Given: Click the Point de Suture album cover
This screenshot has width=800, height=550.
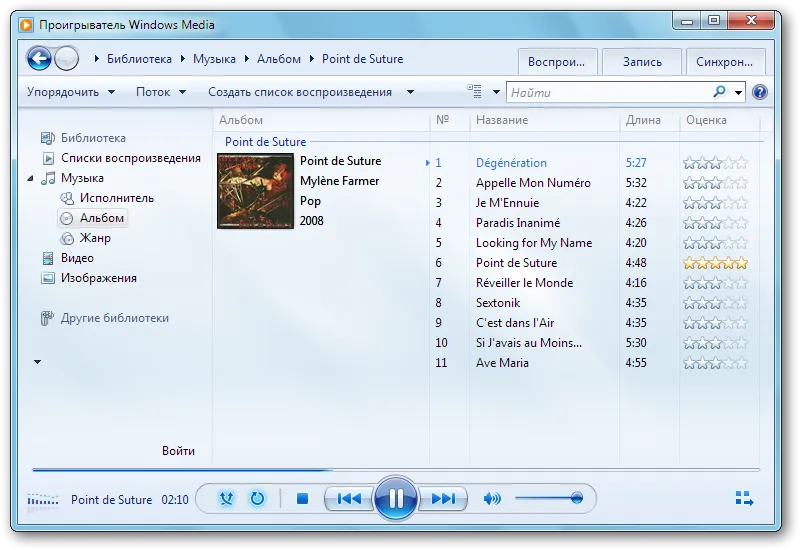Looking at the screenshot, I should (256, 191).
